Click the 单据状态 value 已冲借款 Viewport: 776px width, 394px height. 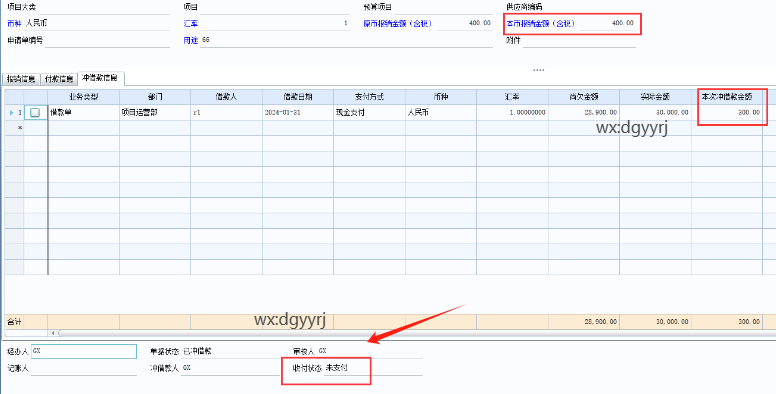(197, 351)
